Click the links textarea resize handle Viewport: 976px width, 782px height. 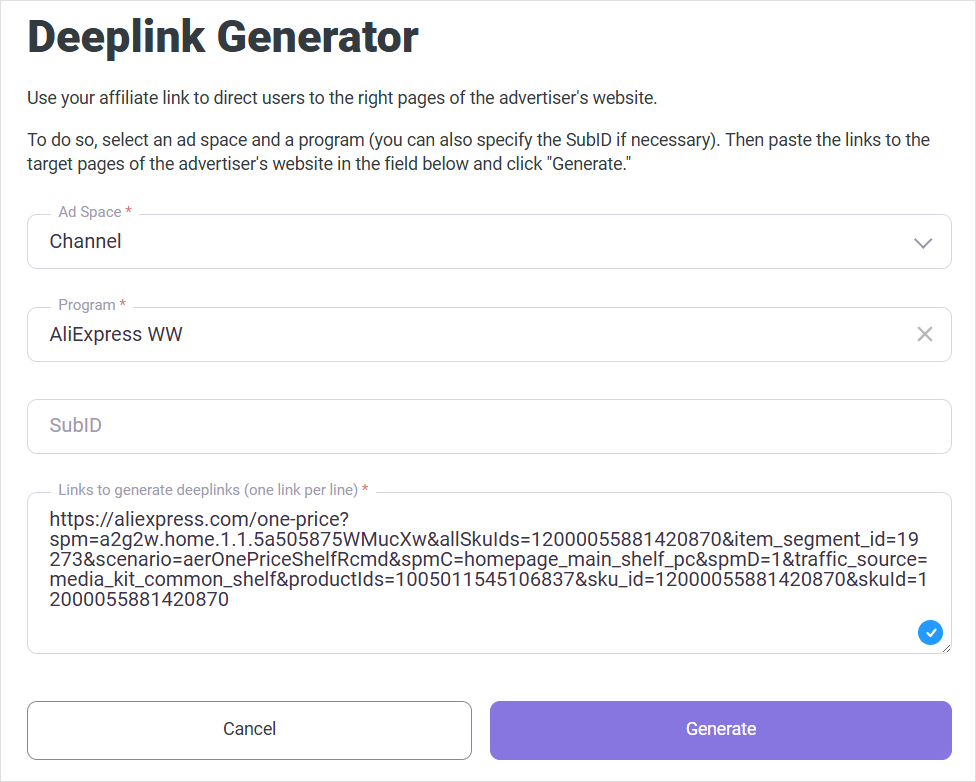946,648
